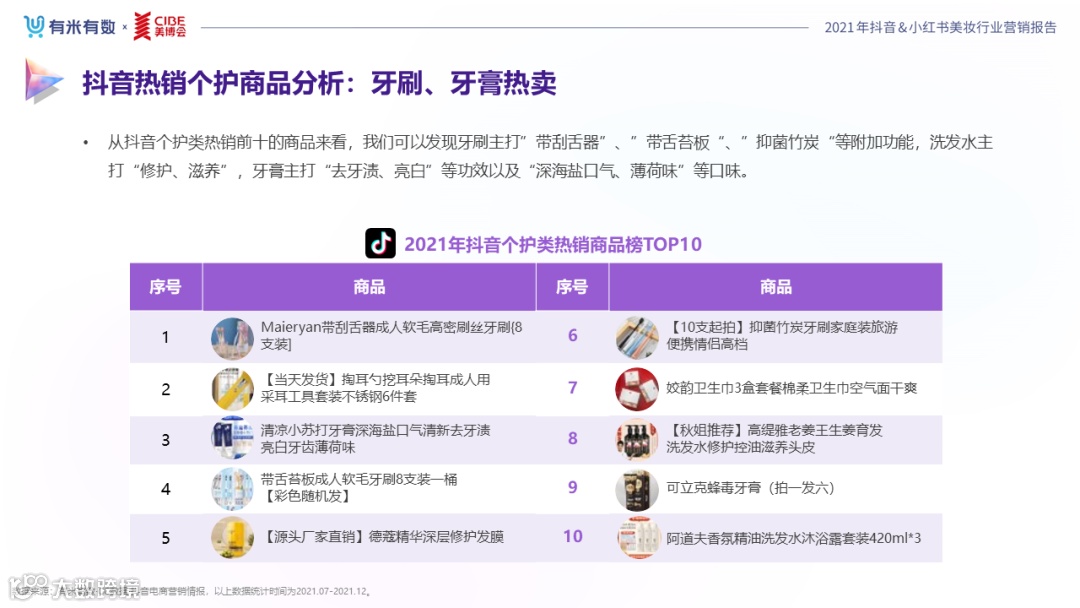Click rank number 6 in the table
The image size is (1080, 608).
pos(572,335)
